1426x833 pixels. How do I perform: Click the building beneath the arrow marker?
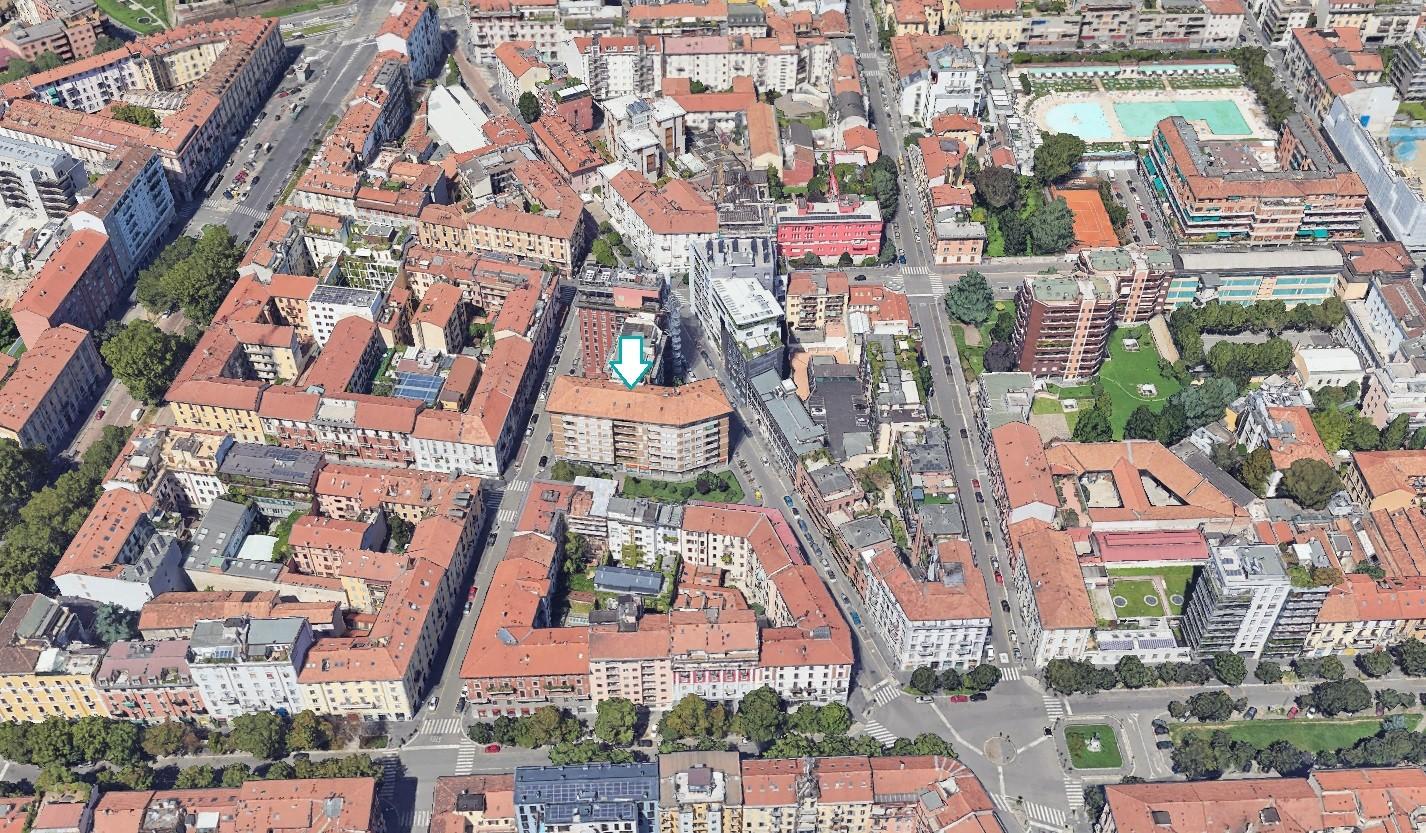pos(640,425)
